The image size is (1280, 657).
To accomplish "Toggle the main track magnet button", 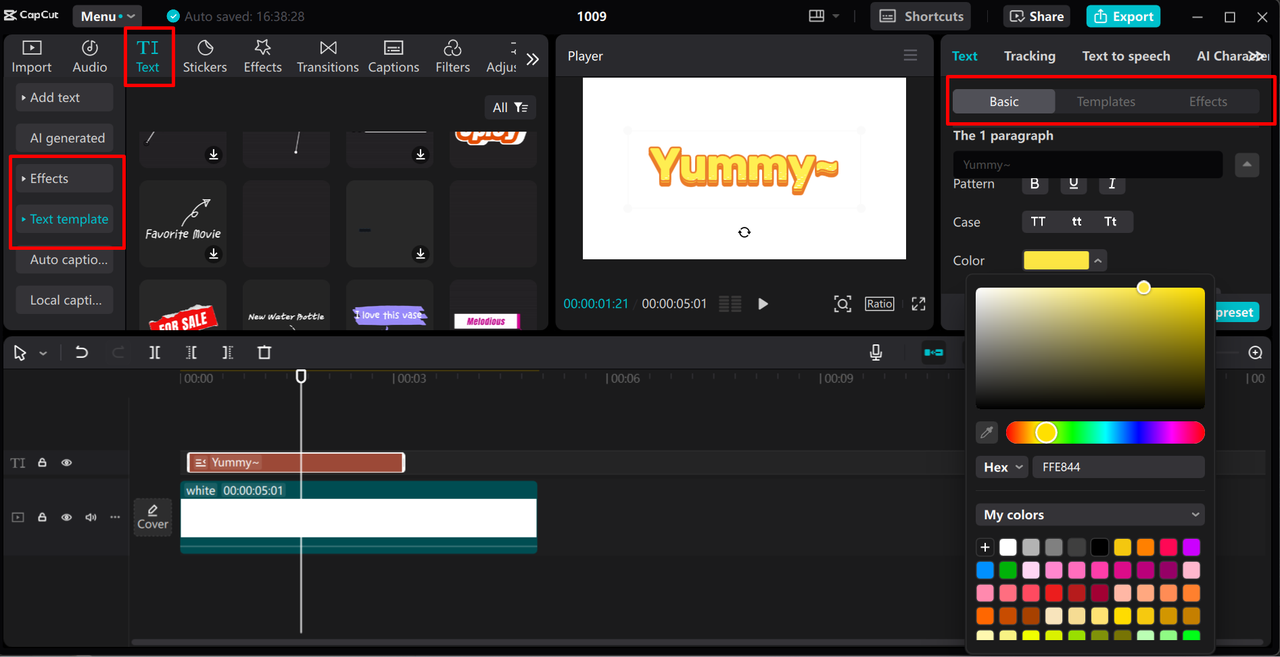I will 933,353.
